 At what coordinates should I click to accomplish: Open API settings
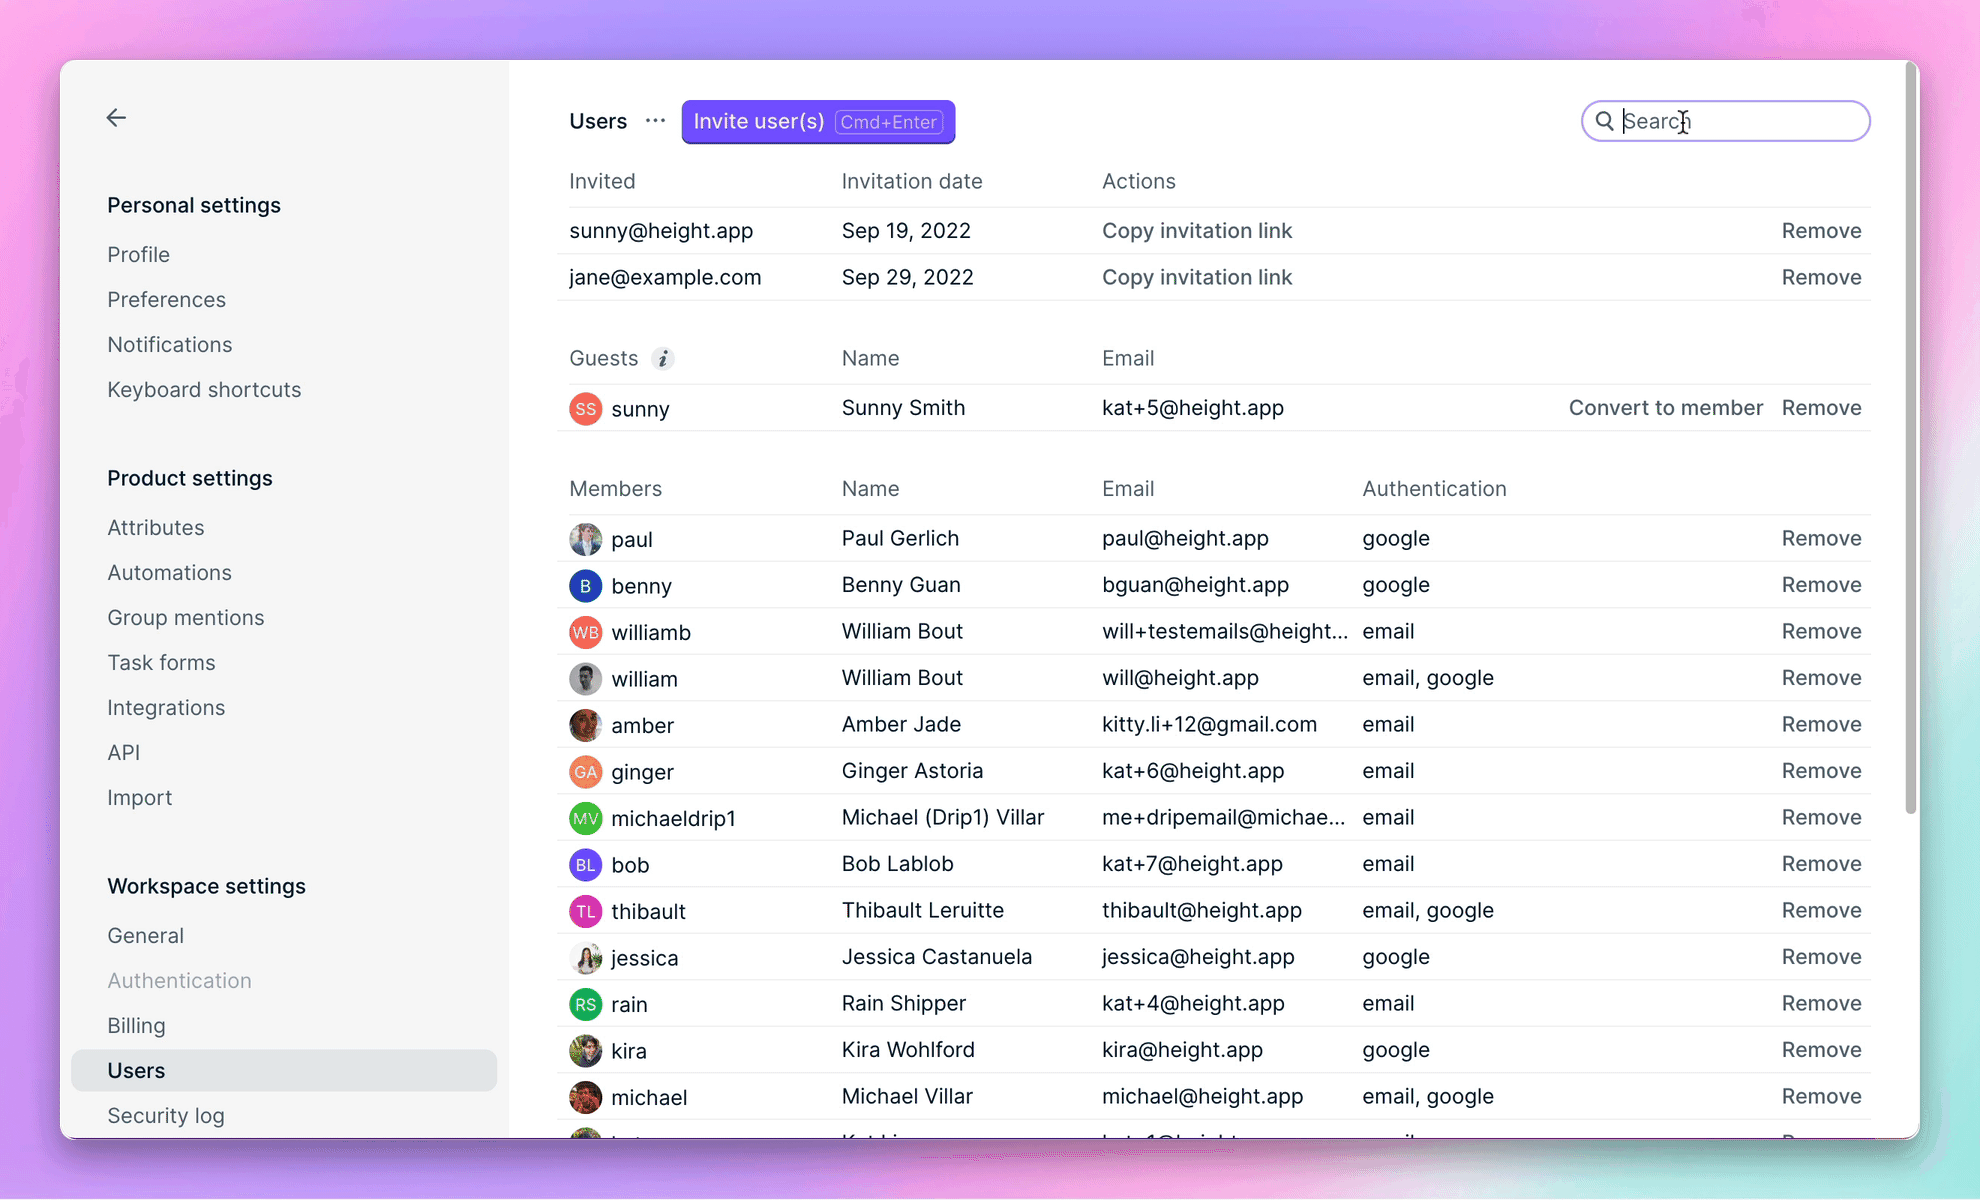pyautogui.click(x=123, y=753)
